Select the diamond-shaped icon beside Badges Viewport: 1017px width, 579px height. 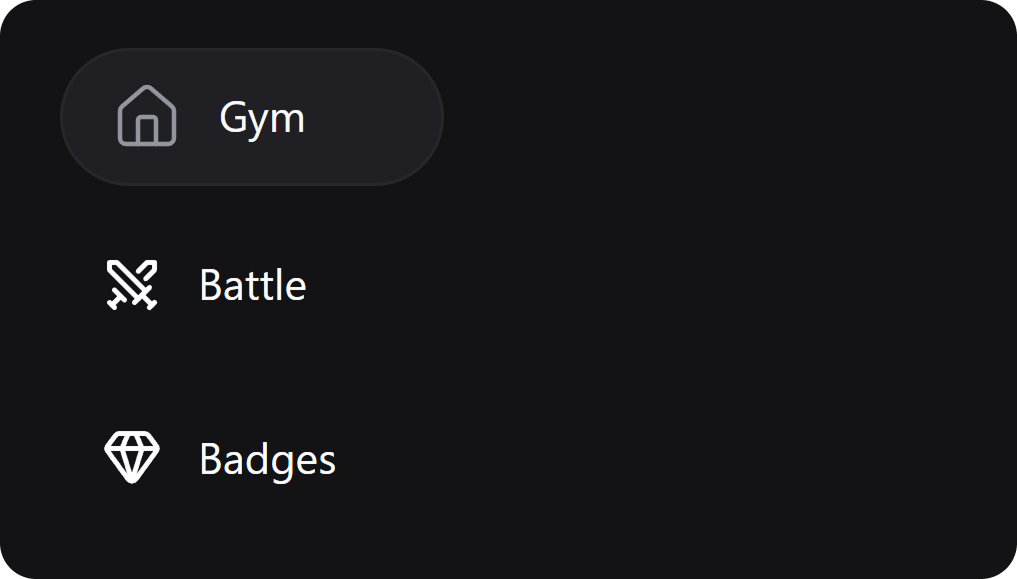(x=132, y=458)
